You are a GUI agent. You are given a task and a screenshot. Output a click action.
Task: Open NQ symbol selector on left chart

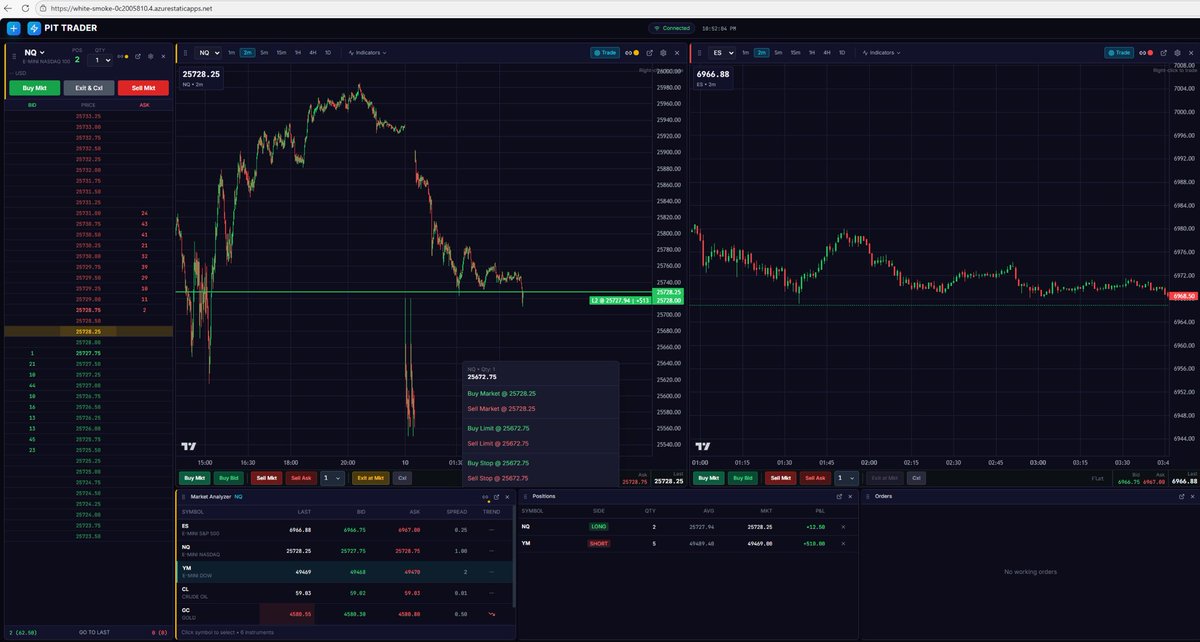coord(208,53)
